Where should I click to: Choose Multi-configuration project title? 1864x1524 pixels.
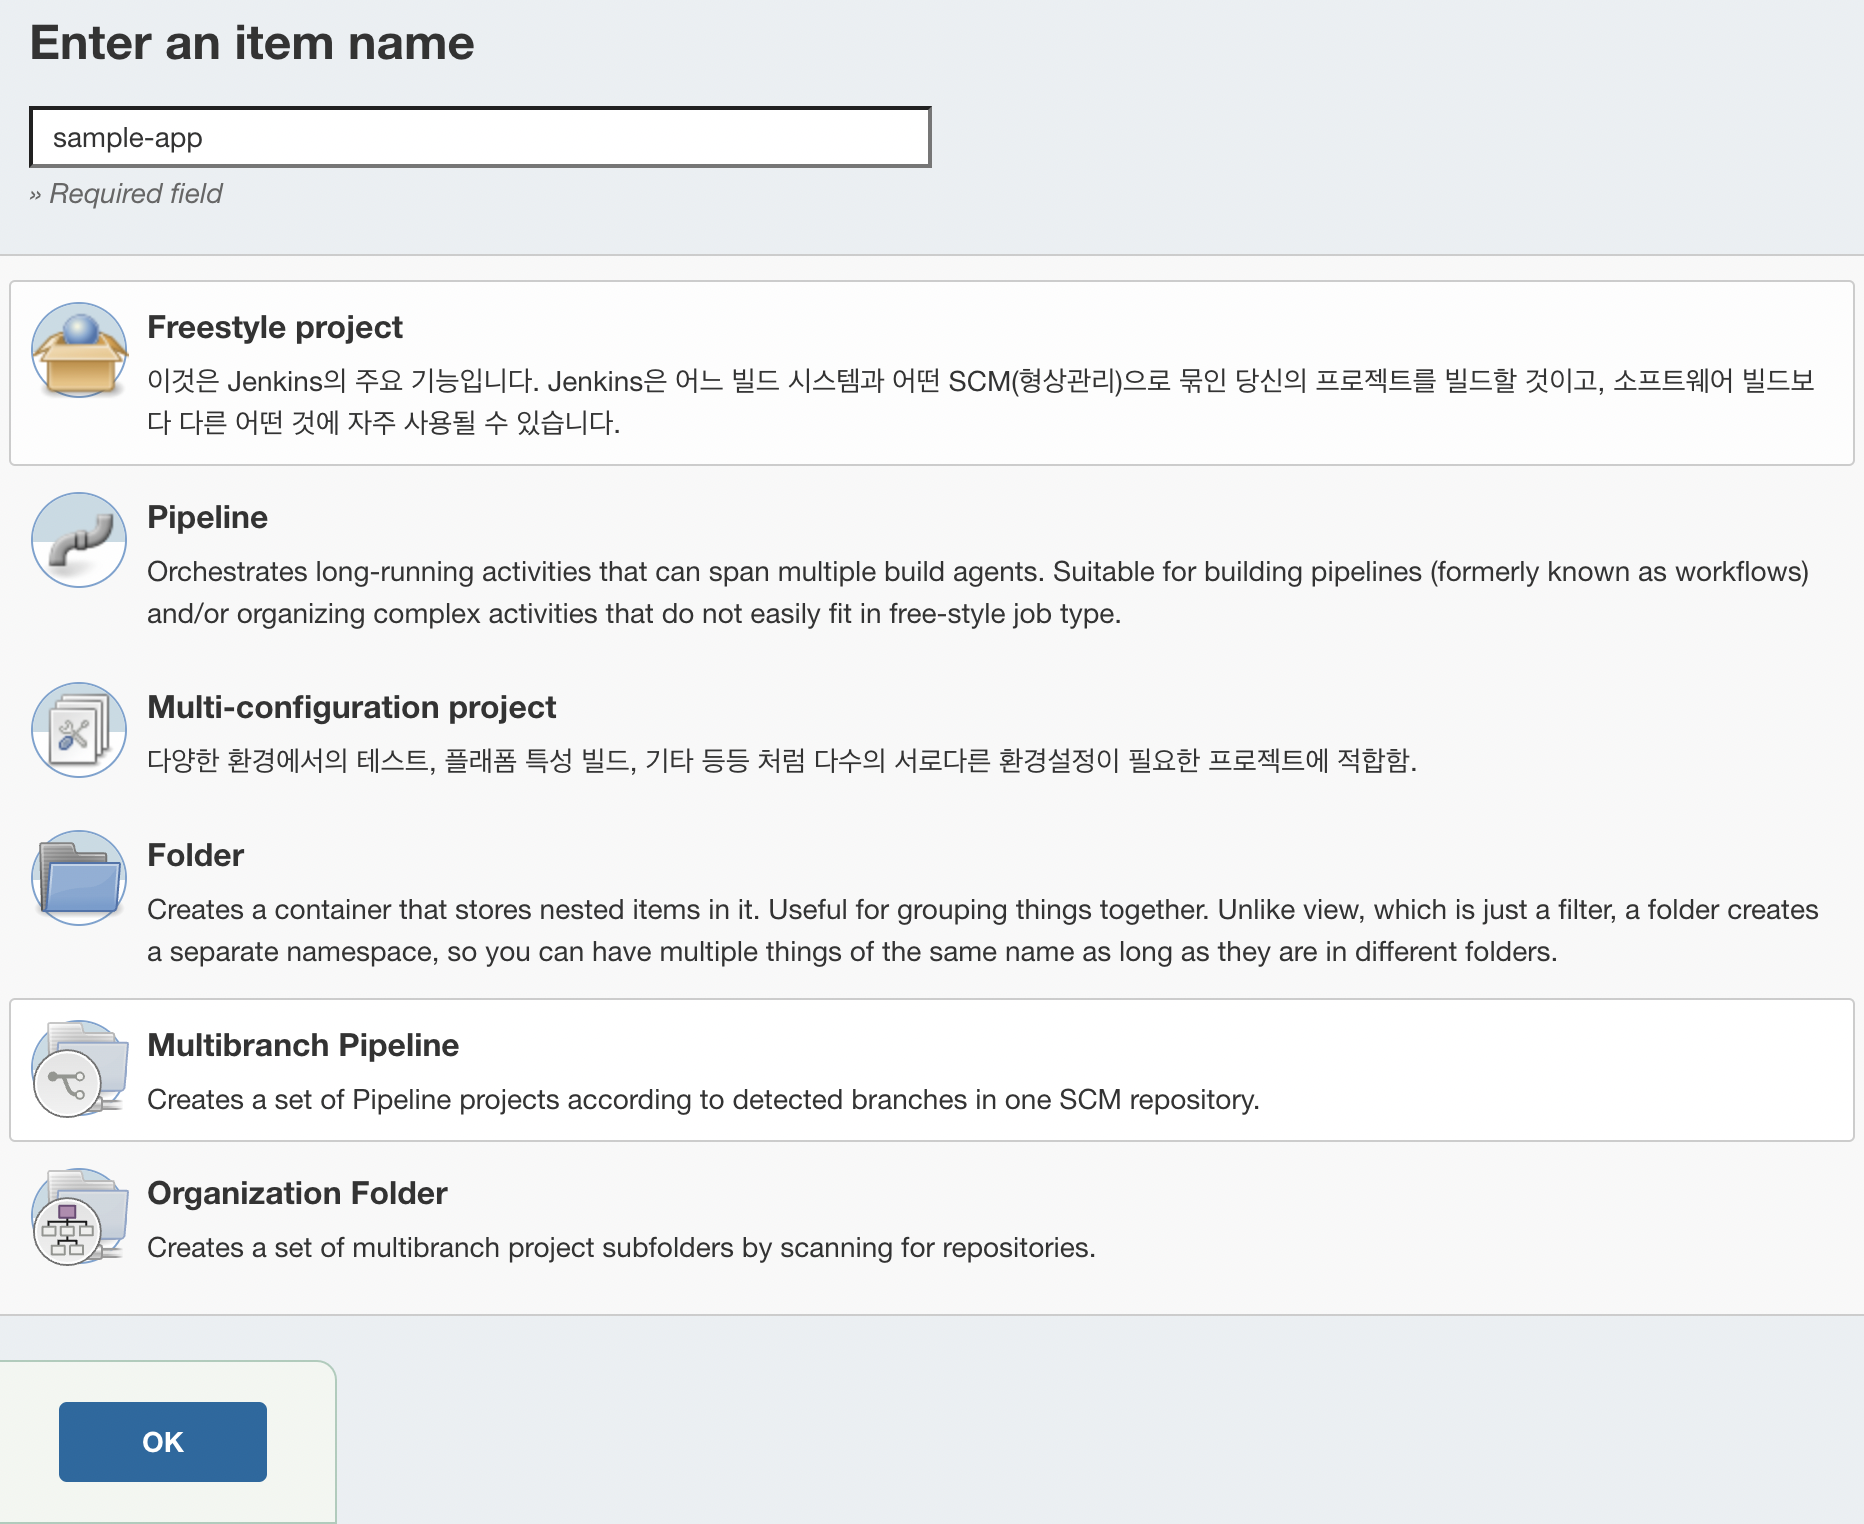(x=351, y=707)
